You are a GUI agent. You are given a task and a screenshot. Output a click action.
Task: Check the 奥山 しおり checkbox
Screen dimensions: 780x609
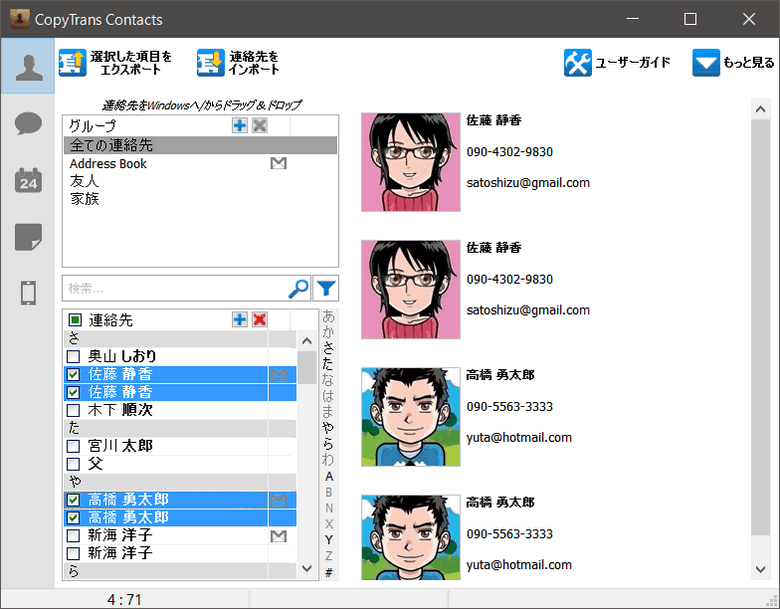(x=73, y=356)
